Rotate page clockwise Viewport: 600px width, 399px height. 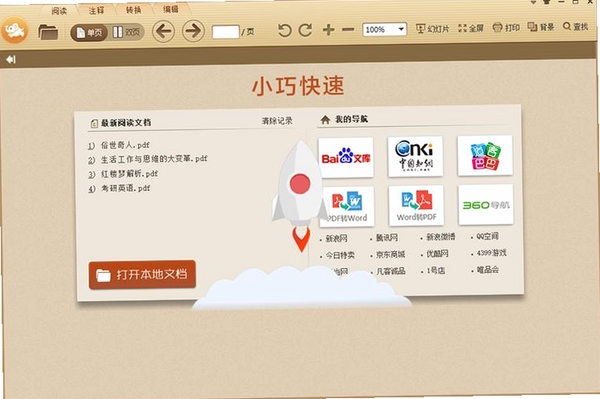click(305, 30)
